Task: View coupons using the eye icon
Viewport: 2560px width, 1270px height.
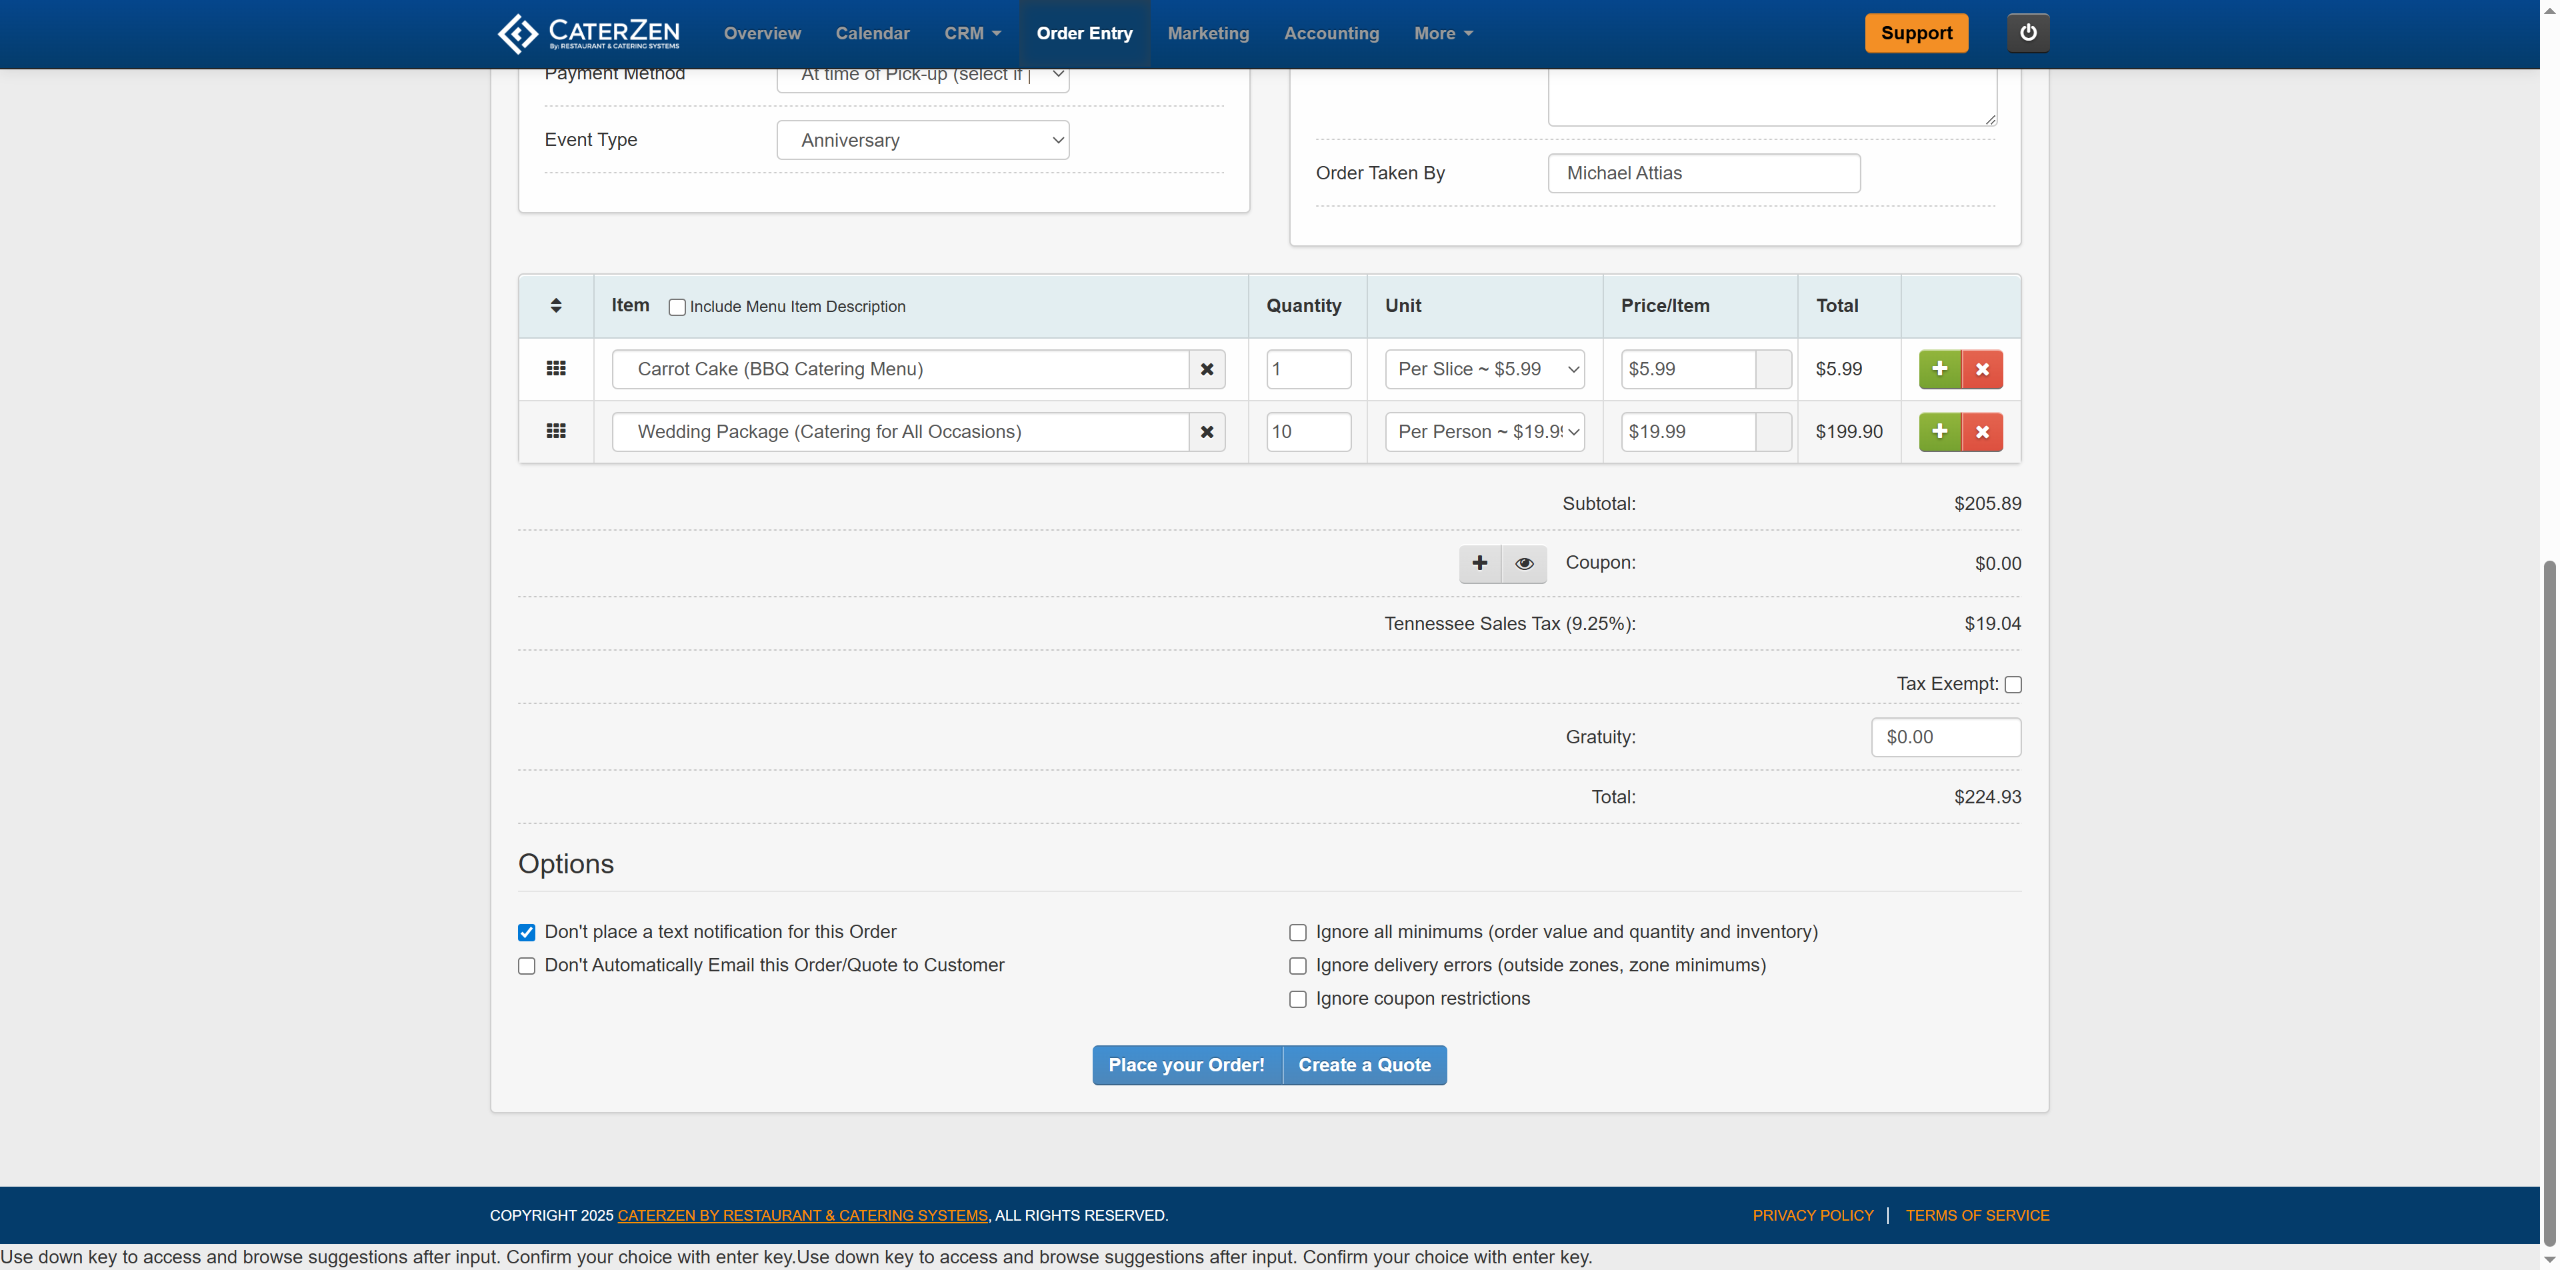Action: (x=1524, y=564)
